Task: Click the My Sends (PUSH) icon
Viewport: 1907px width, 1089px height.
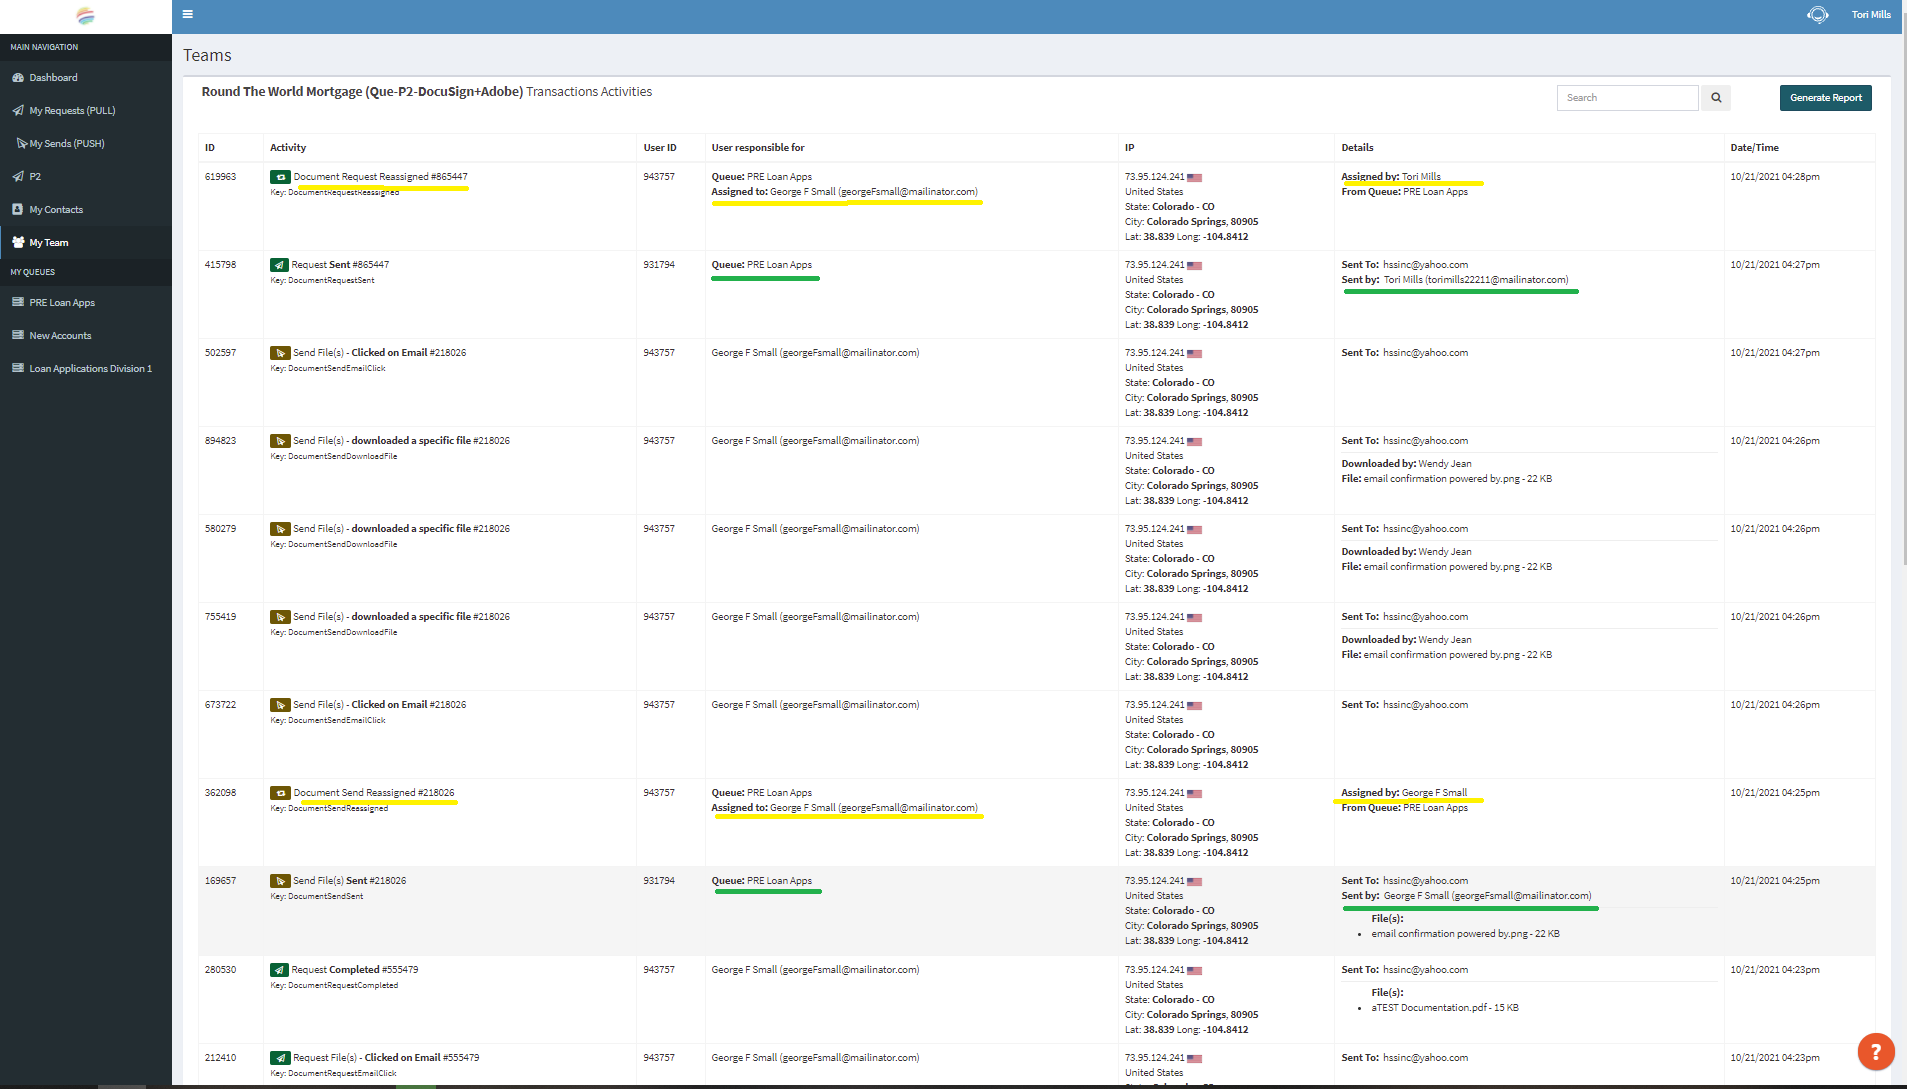Action: click(x=21, y=144)
